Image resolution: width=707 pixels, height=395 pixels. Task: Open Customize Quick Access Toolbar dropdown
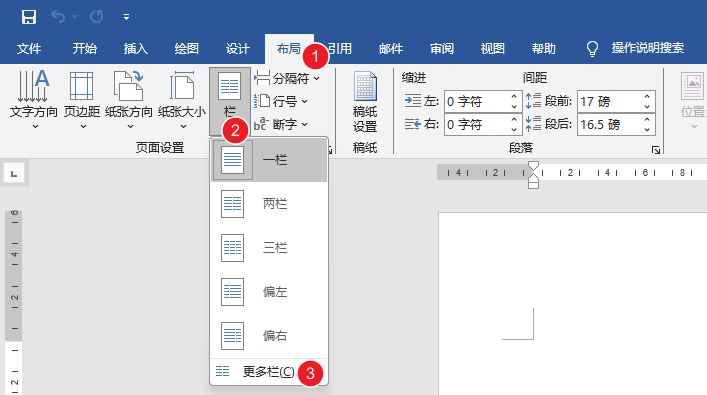tap(126, 17)
